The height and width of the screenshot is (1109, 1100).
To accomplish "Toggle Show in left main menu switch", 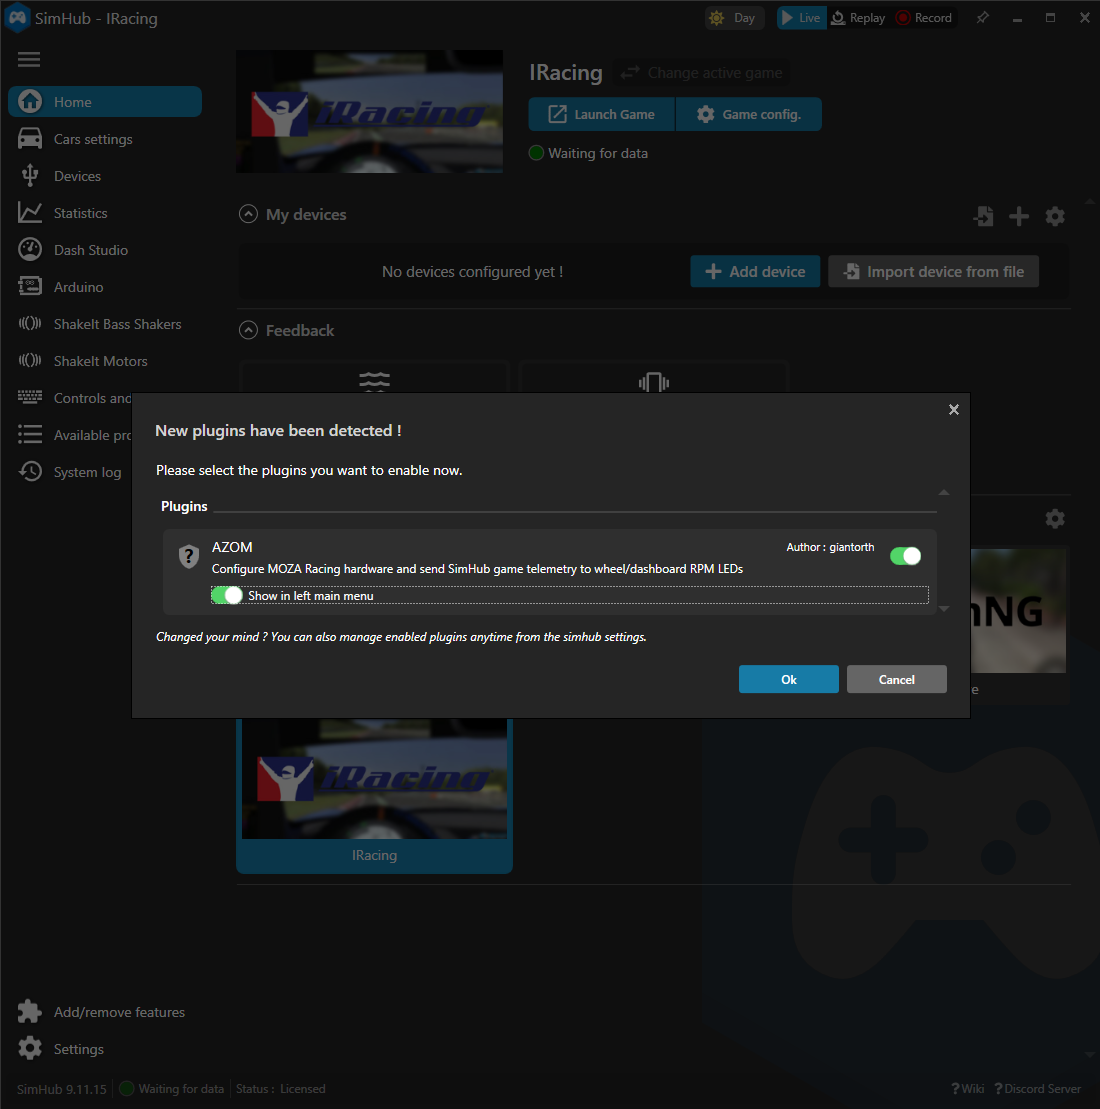I will click(x=226, y=596).
